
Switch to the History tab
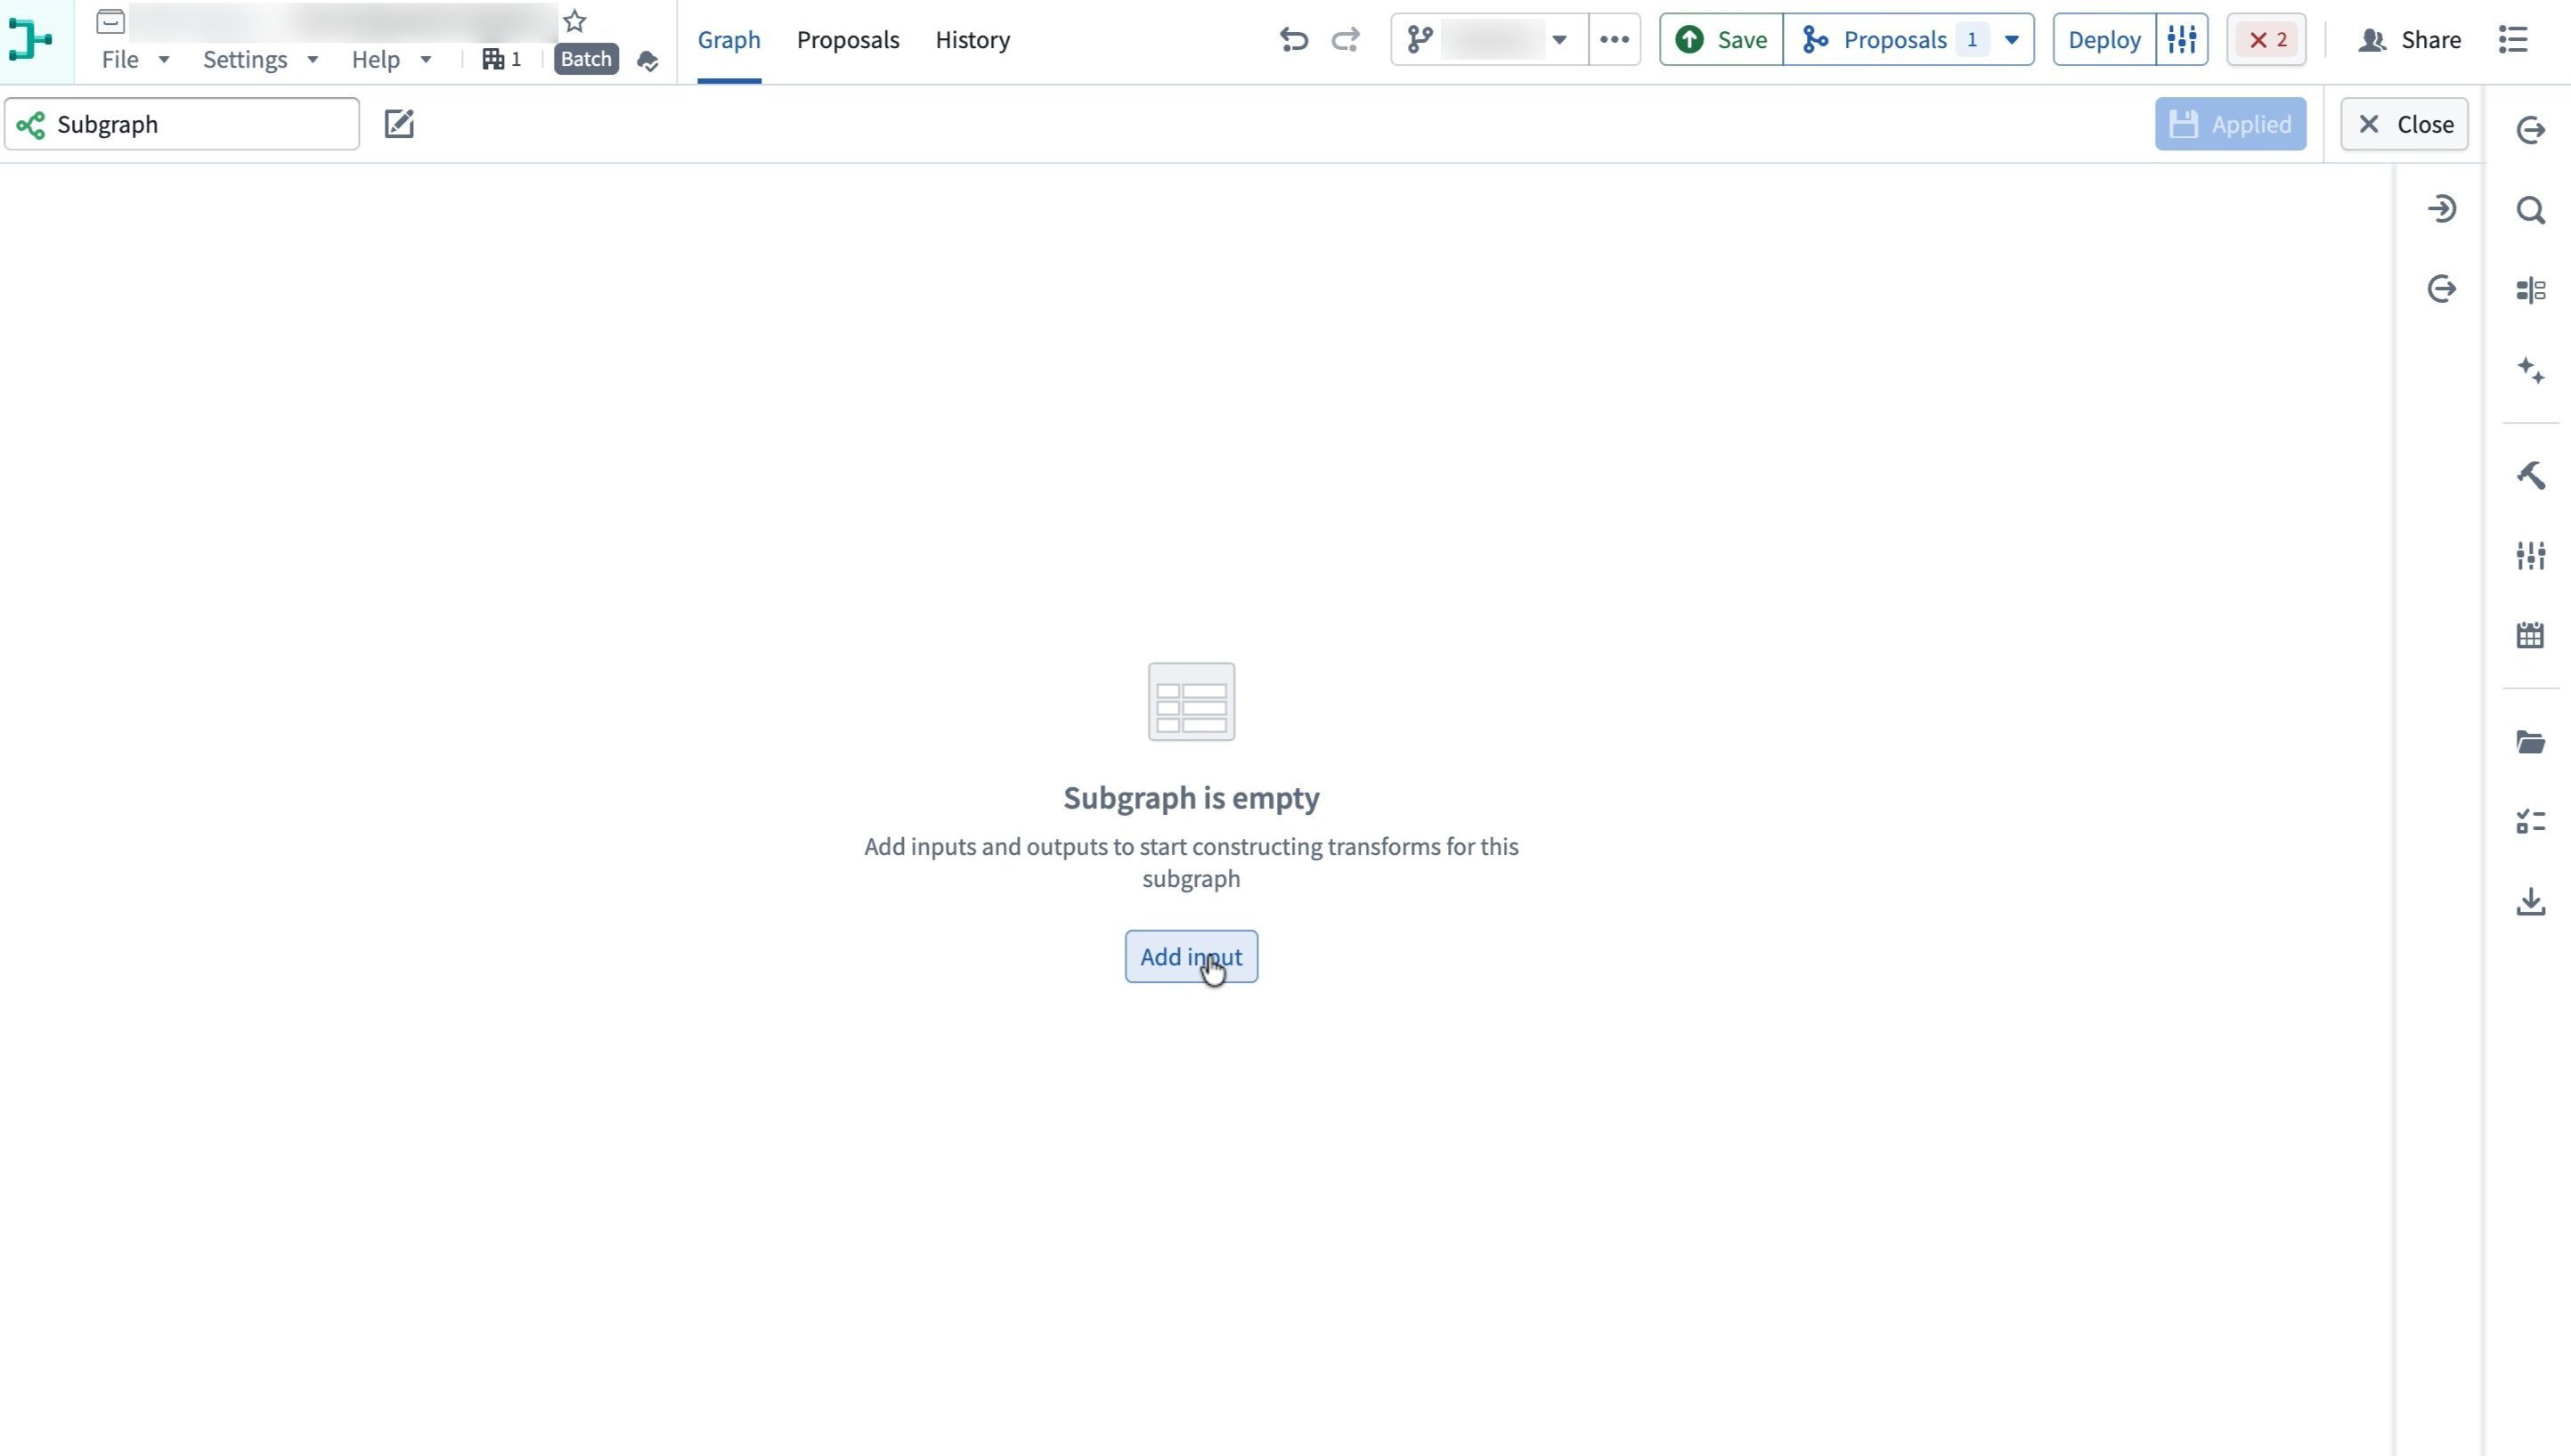coord(972,40)
